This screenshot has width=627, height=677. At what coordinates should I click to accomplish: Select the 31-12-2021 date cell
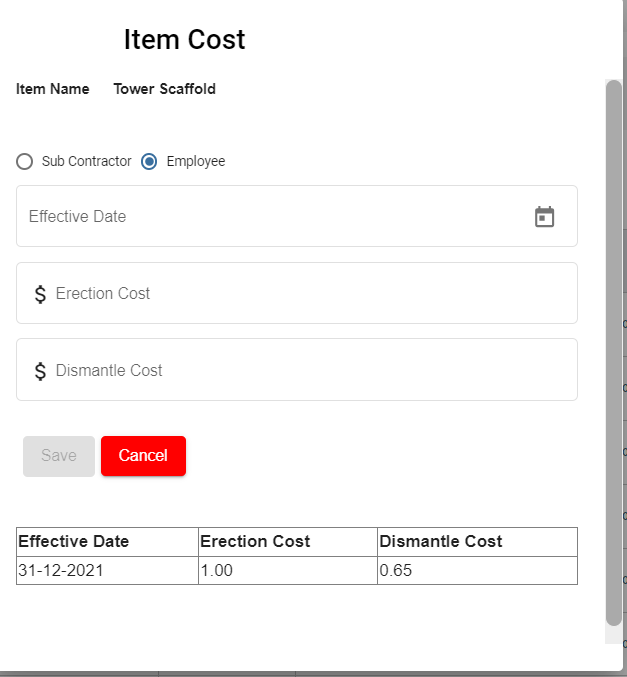61,571
